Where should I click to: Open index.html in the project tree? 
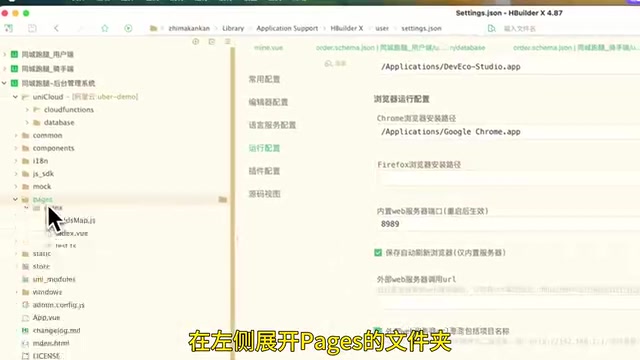51,343
